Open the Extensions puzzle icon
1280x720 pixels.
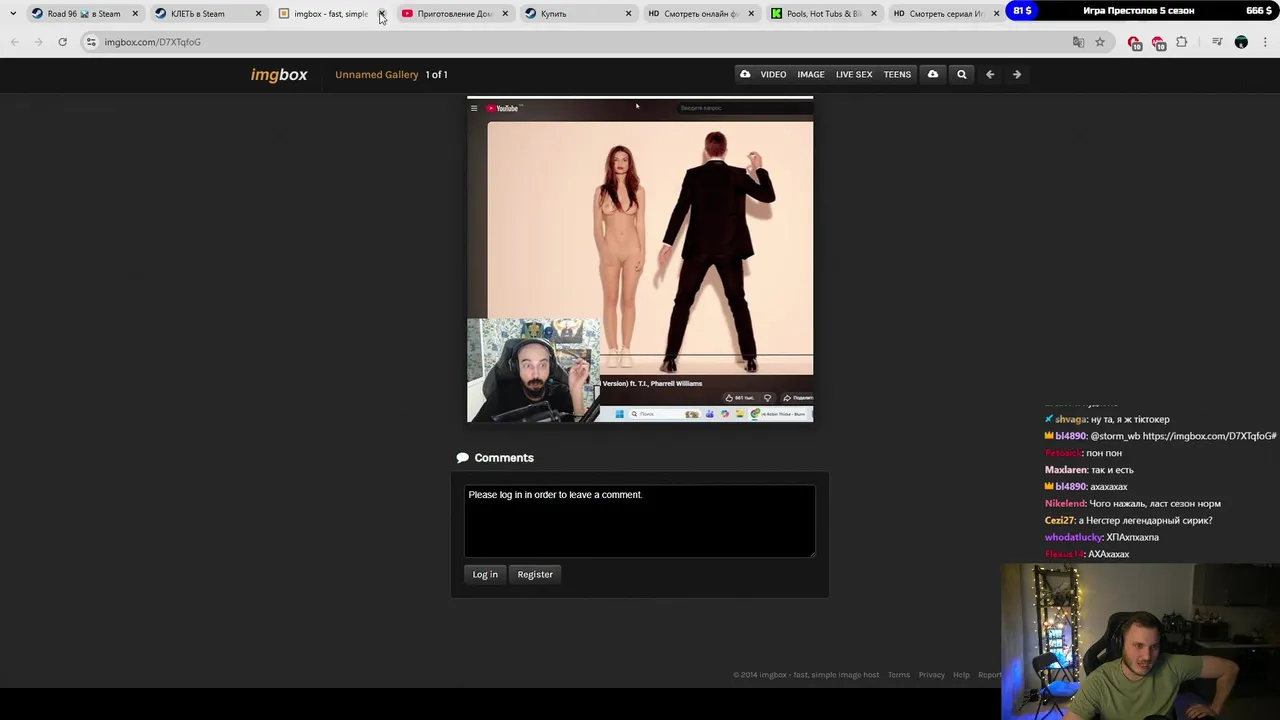click(1182, 42)
